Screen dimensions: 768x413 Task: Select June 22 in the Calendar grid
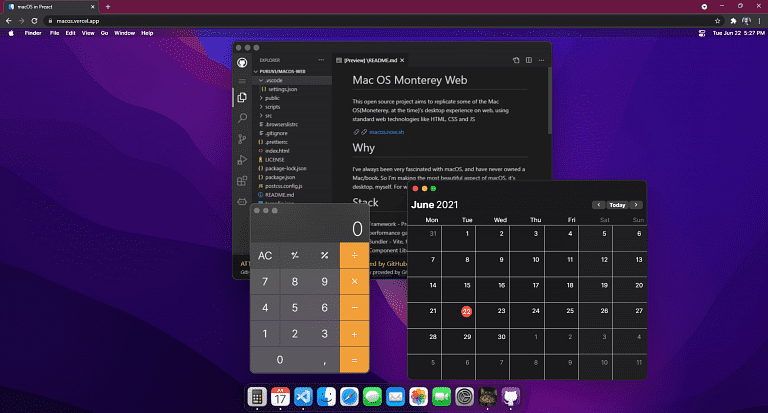click(x=466, y=311)
